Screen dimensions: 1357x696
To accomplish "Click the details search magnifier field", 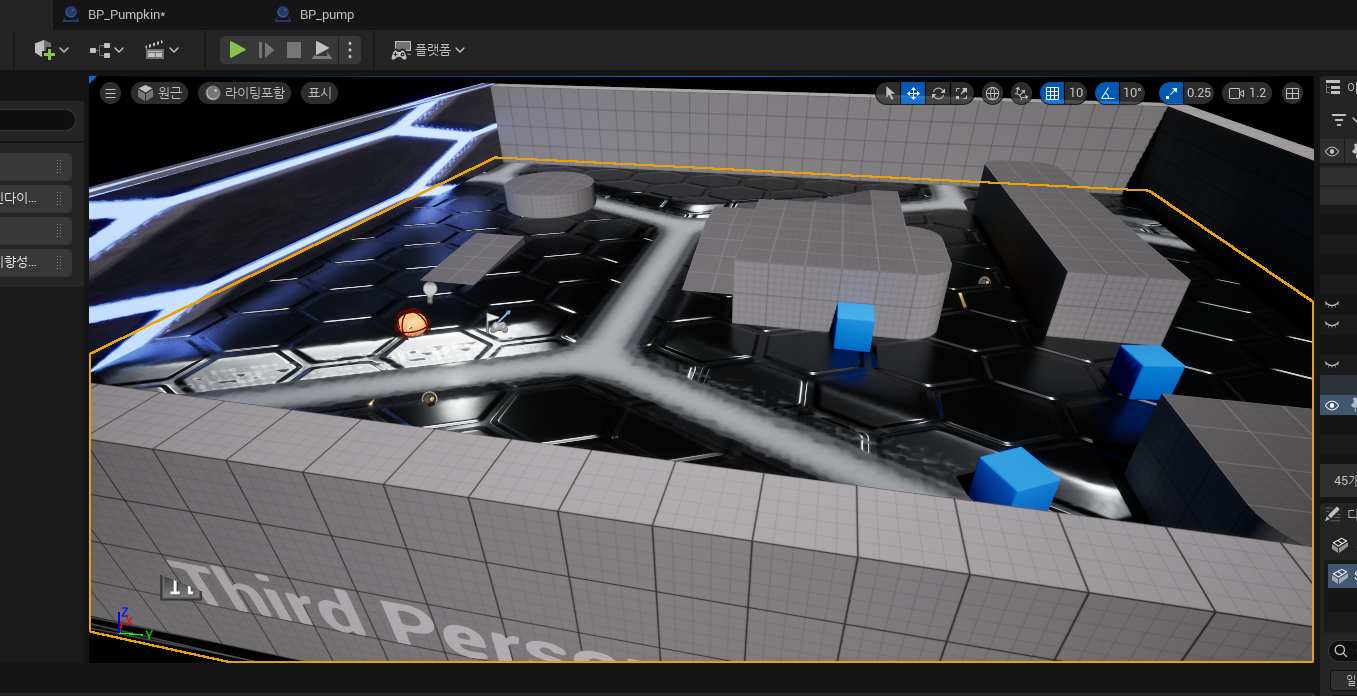I will pyautogui.click(x=1342, y=651).
